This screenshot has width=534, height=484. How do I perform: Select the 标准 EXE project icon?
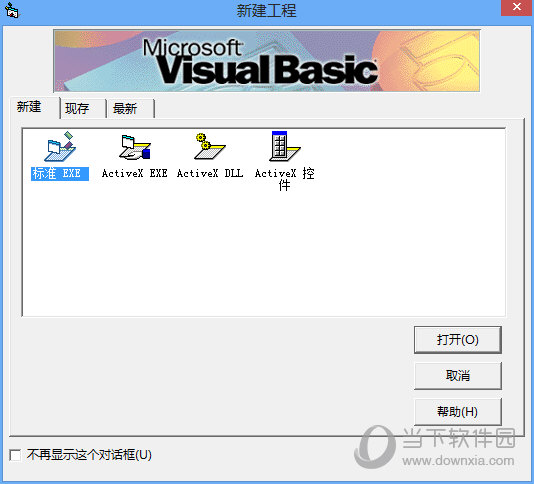point(60,147)
